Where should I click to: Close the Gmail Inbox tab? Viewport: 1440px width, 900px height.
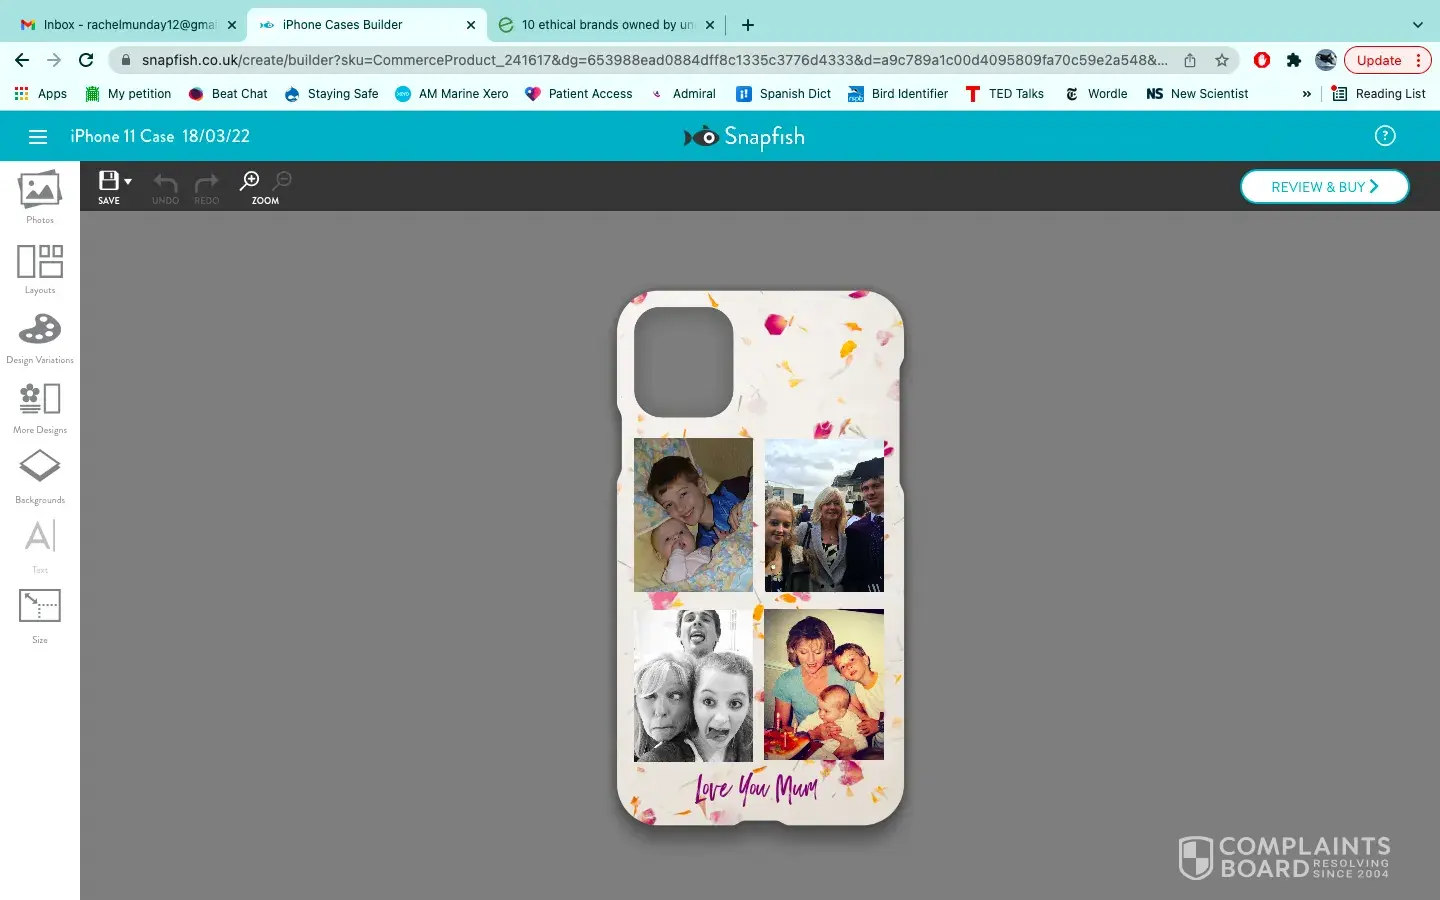[232, 25]
